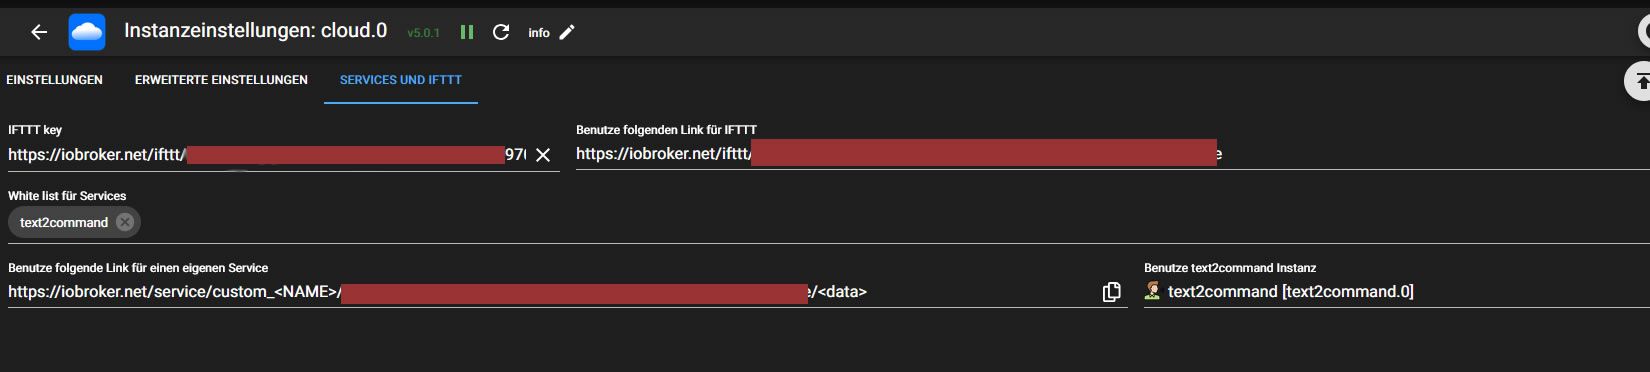Click the upload arrow button at right
This screenshot has width=1650, height=372.
1640,82
